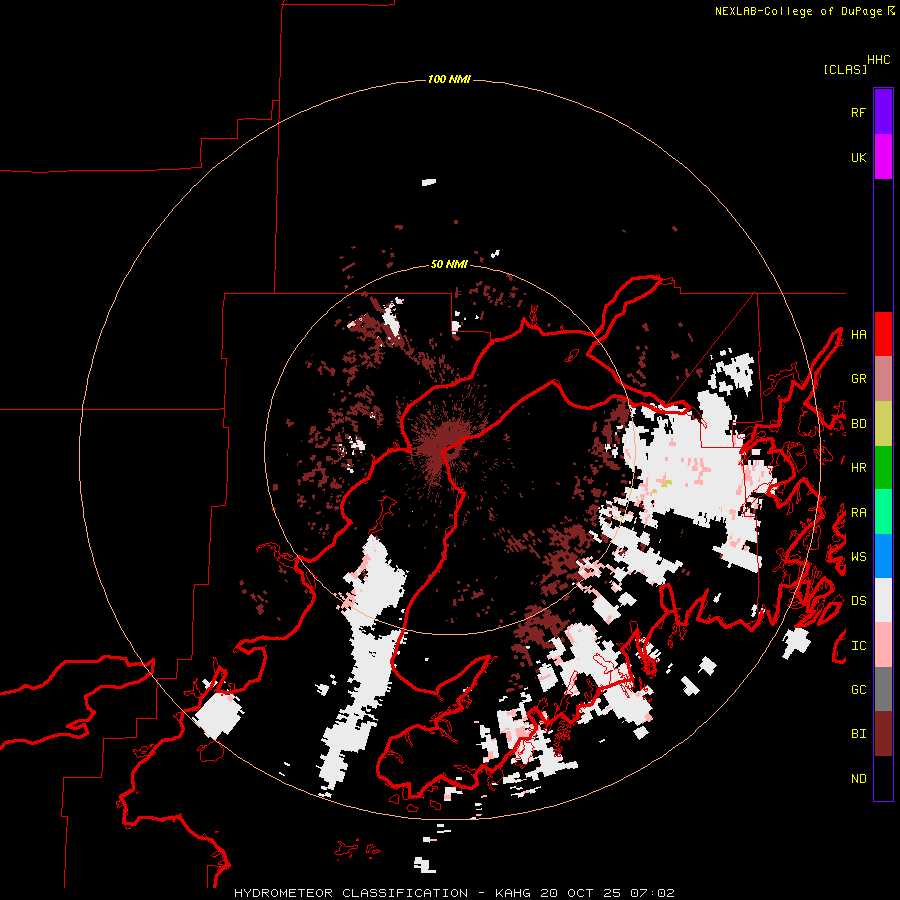The image size is (900, 900).
Task: Click the DS legend label
Action: click(x=859, y=601)
